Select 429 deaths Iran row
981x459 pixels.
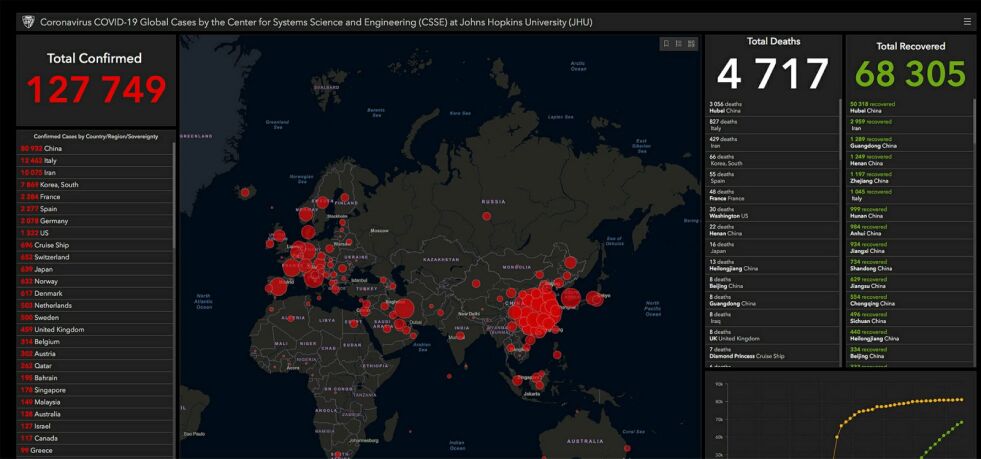(x=773, y=143)
